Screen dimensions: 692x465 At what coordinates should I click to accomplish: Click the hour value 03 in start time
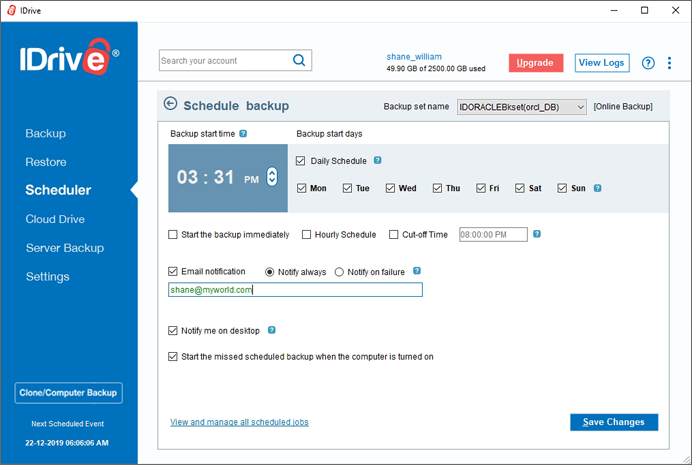[187, 177]
